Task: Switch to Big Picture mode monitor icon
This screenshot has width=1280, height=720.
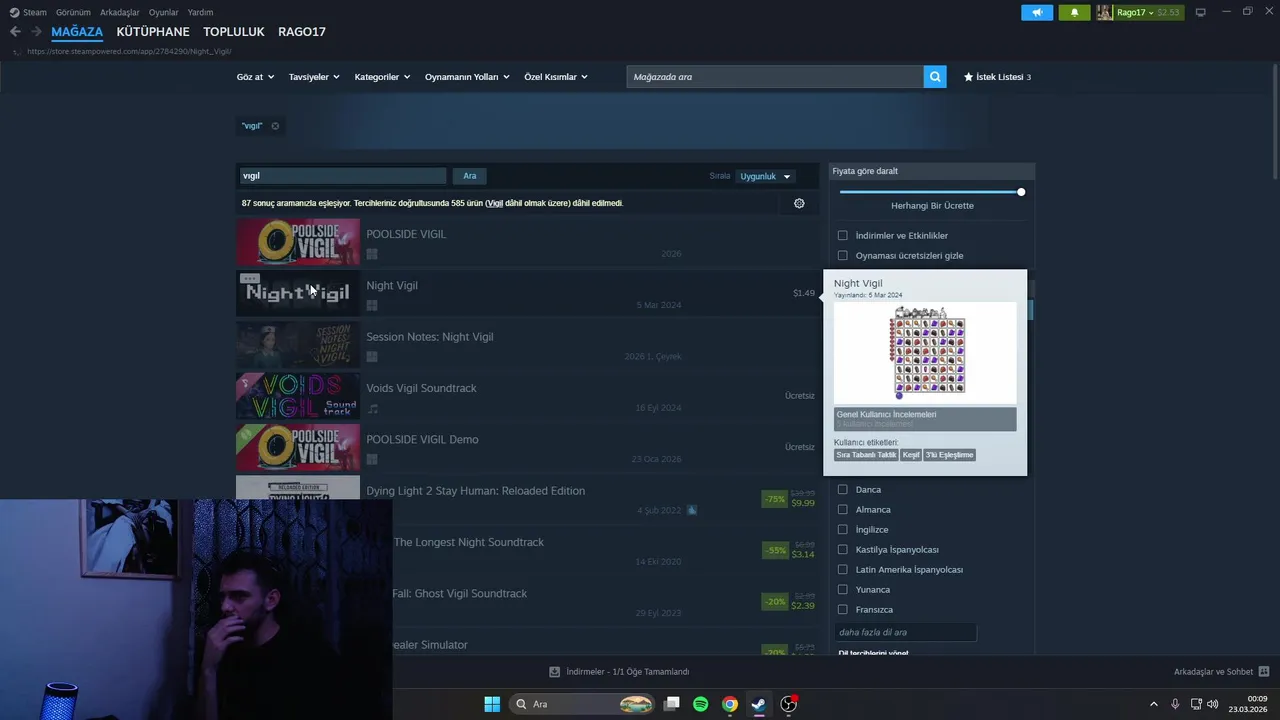Action: point(1201,12)
